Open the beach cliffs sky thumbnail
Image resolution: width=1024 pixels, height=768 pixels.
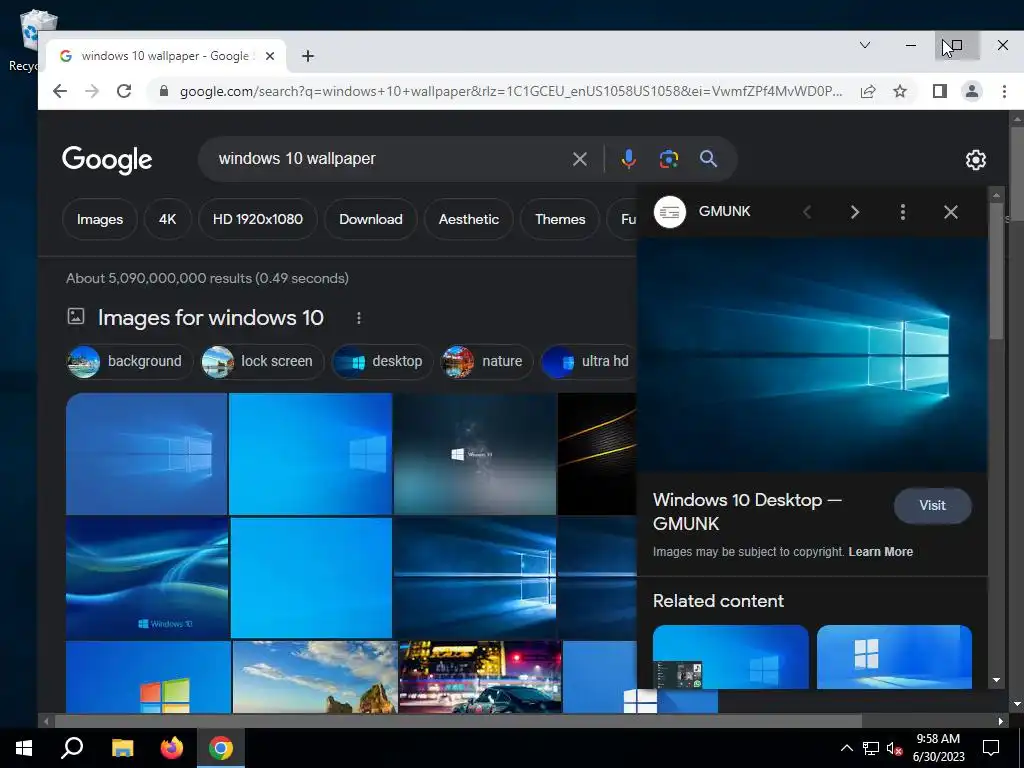click(x=315, y=677)
